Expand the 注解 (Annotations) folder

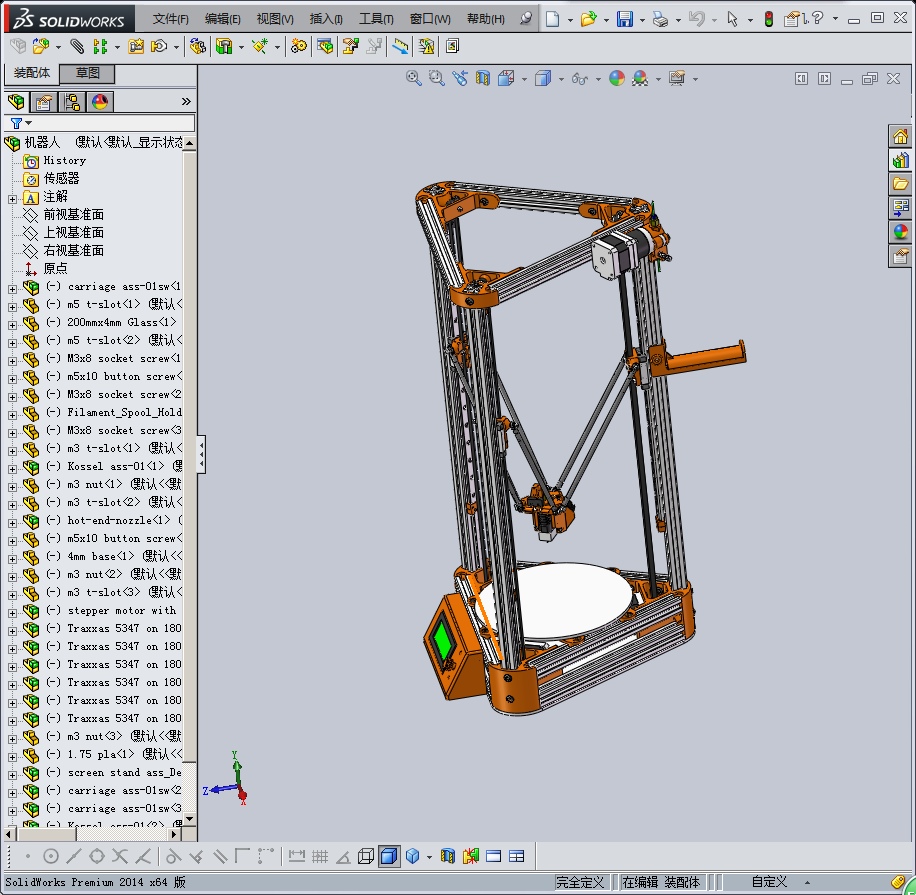[x=12, y=197]
